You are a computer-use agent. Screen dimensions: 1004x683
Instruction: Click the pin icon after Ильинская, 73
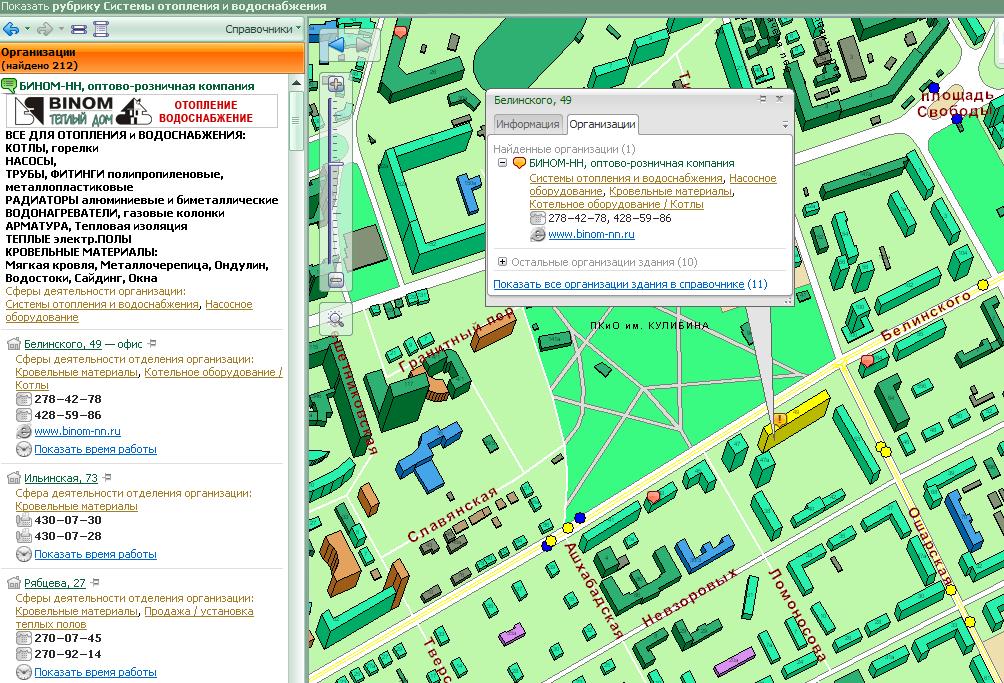(x=107, y=478)
